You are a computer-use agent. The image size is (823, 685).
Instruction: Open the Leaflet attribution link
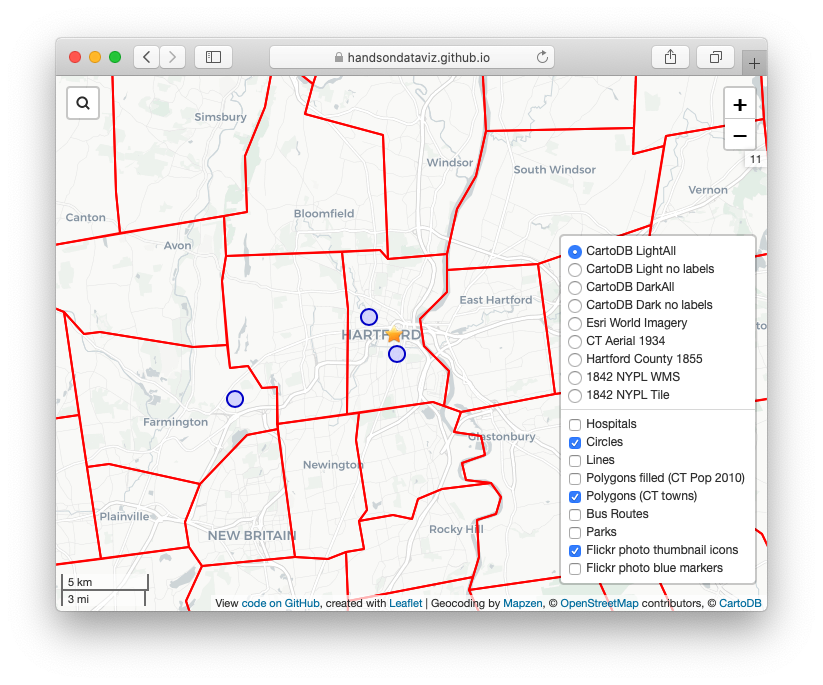(x=405, y=603)
